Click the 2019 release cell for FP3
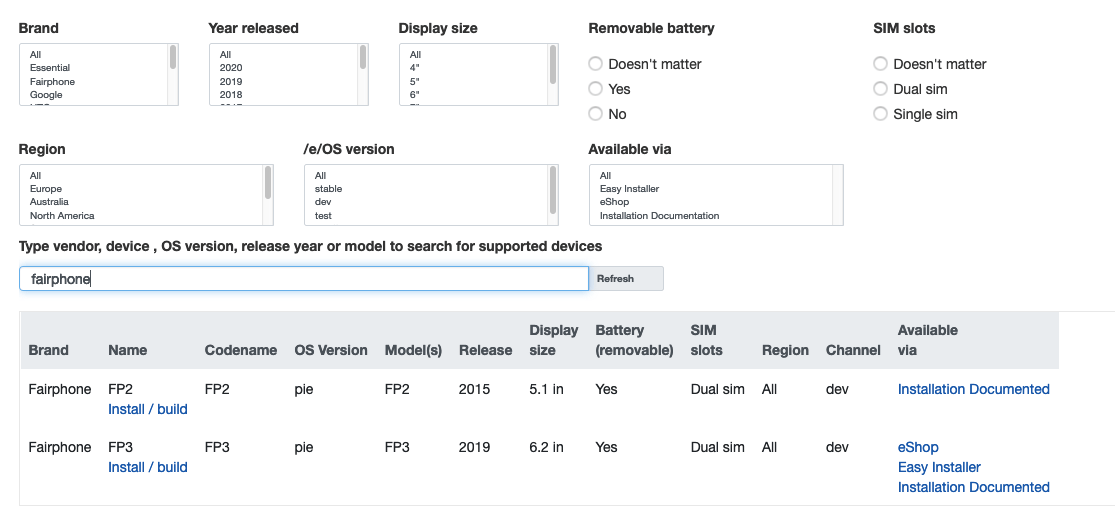The image size is (1115, 525). [474, 447]
